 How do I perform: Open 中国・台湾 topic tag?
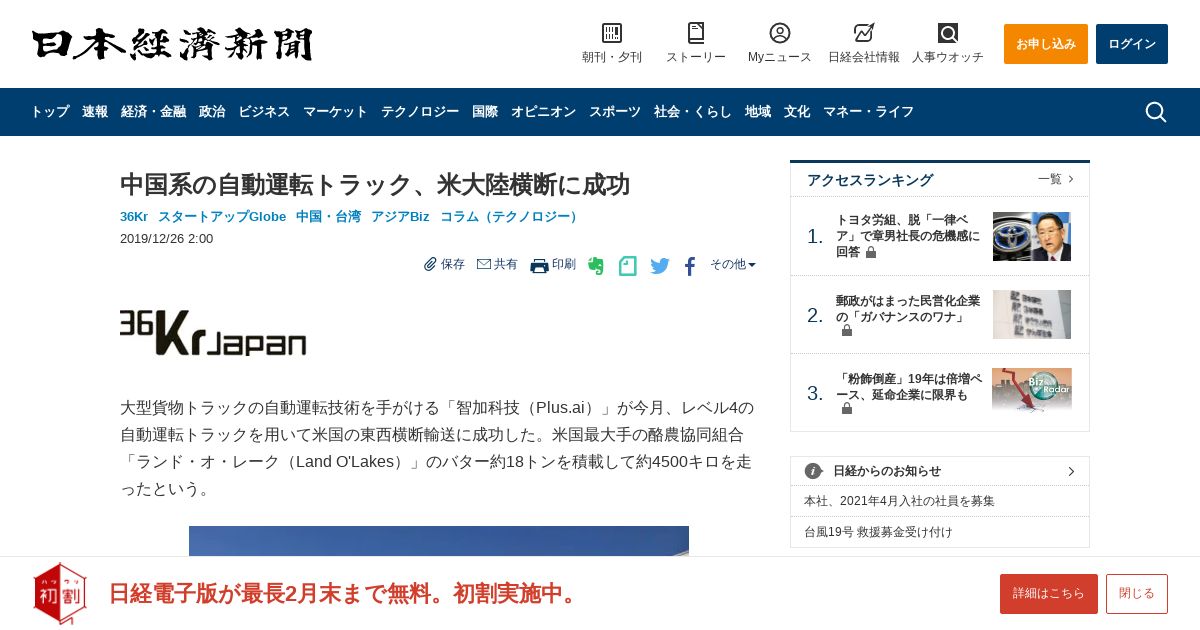coord(328,217)
